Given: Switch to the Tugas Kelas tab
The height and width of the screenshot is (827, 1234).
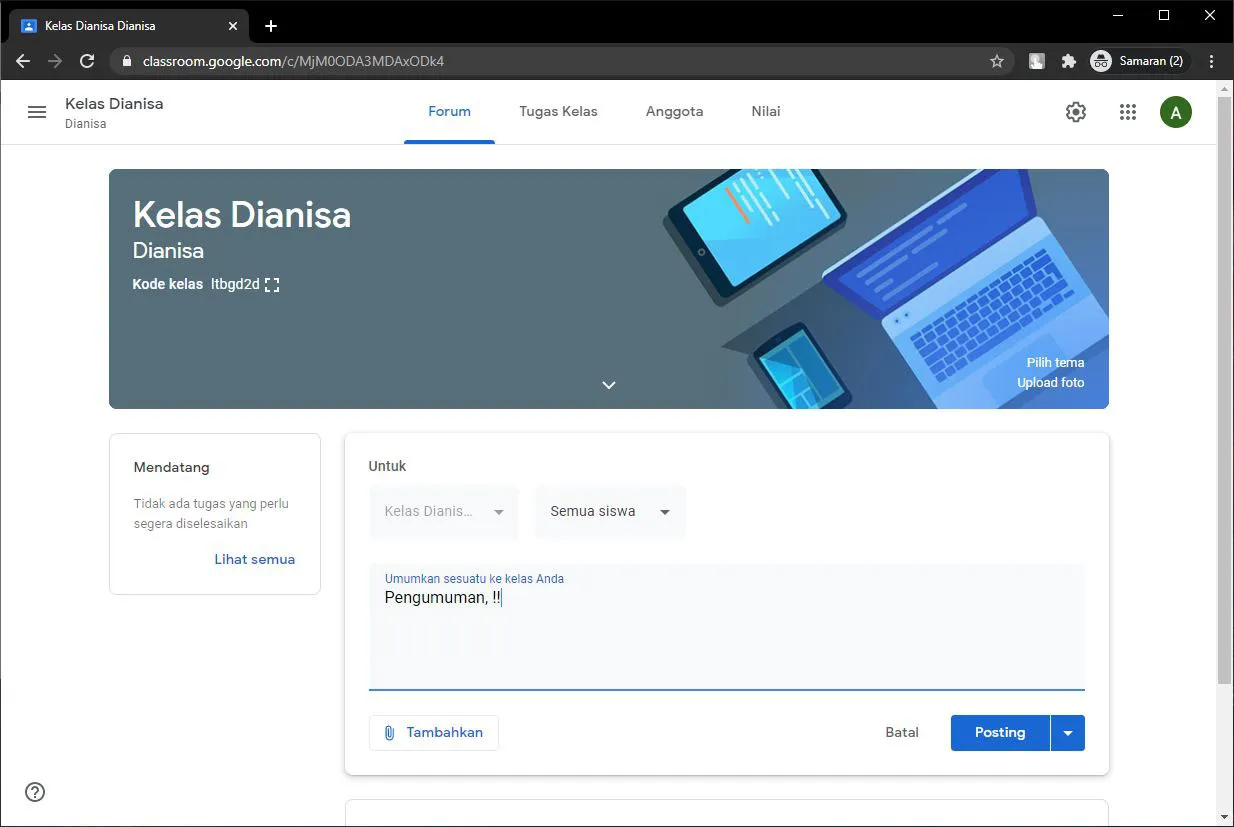Looking at the screenshot, I should (x=558, y=111).
